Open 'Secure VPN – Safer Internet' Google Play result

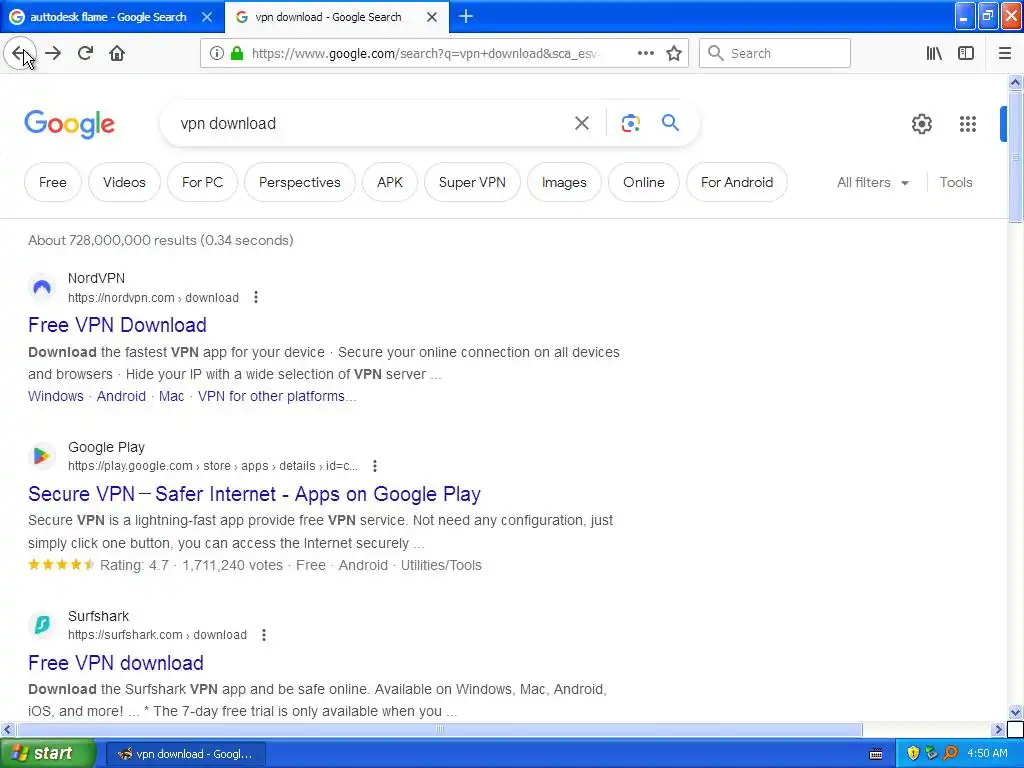(x=255, y=494)
